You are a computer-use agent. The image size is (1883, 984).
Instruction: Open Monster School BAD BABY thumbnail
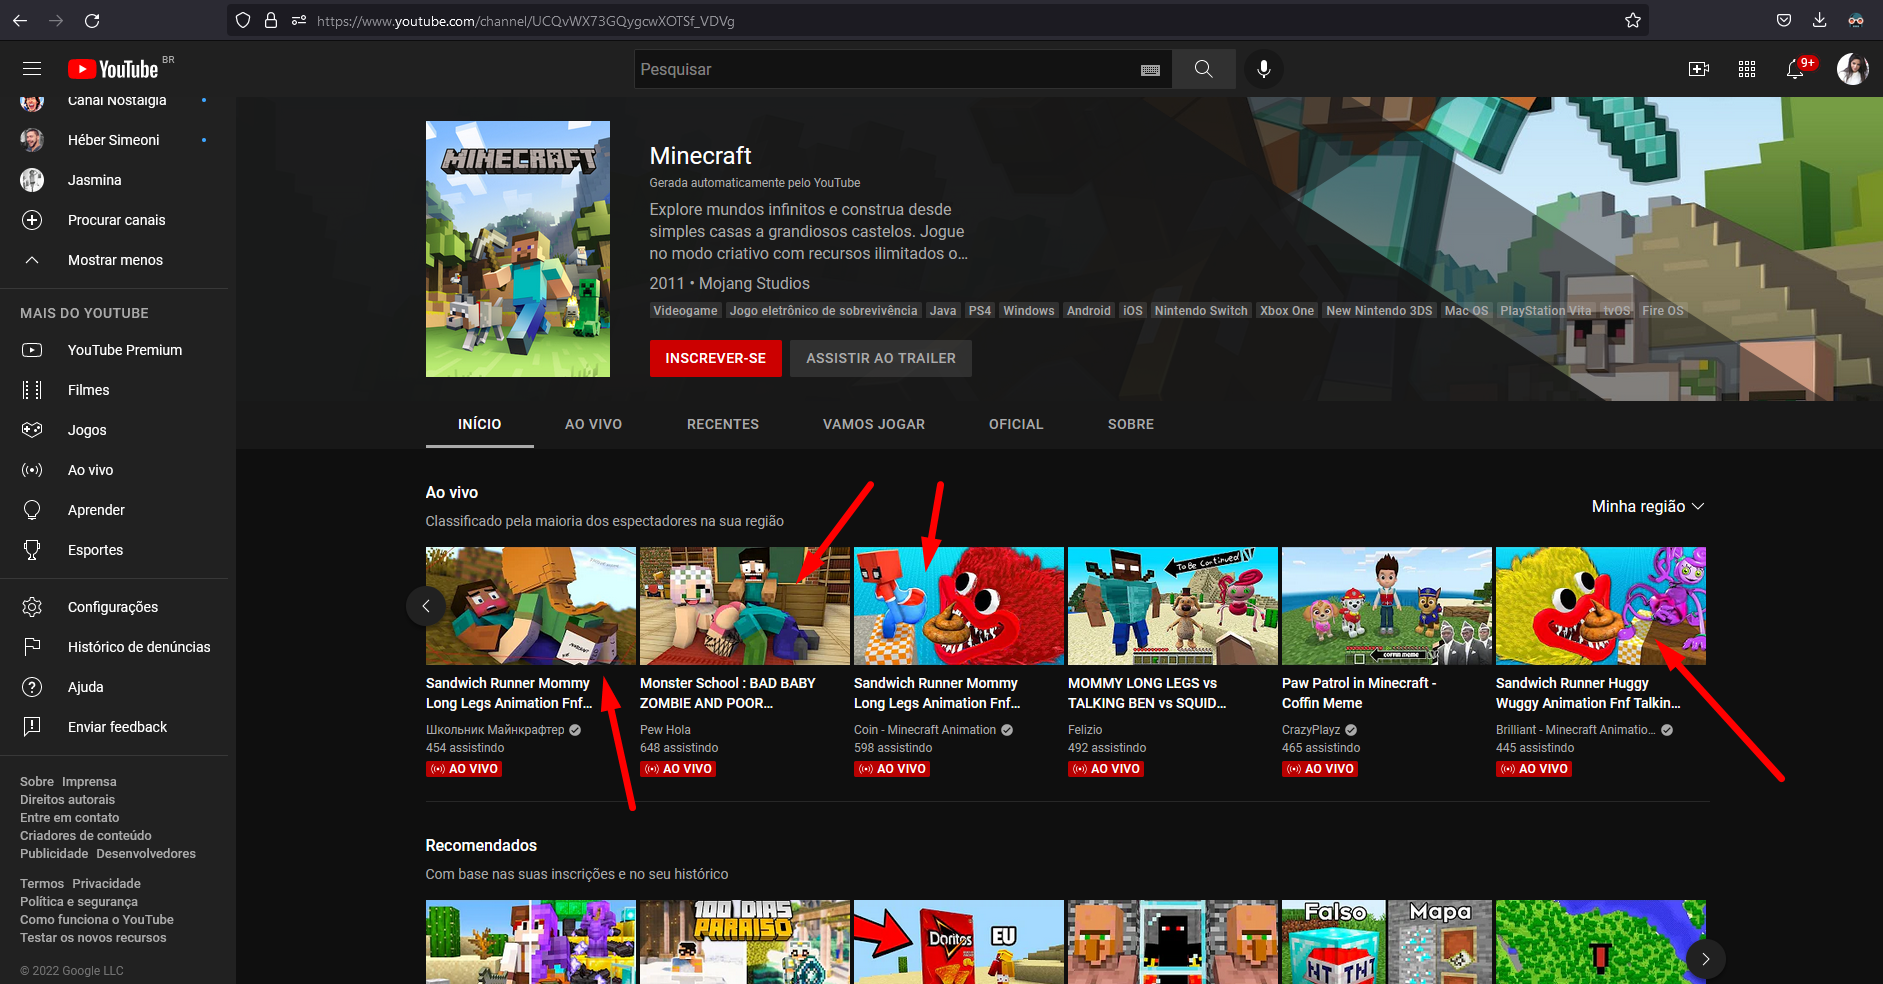745,606
